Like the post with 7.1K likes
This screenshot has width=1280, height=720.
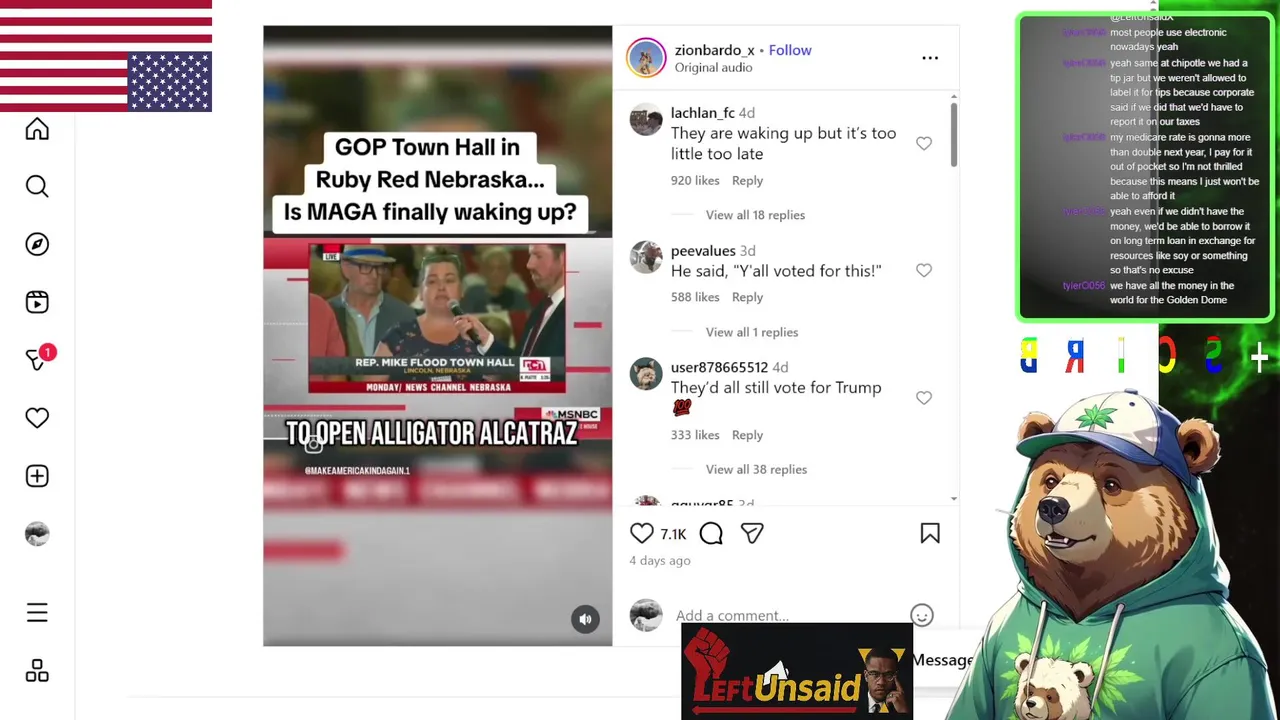pos(642,534)
